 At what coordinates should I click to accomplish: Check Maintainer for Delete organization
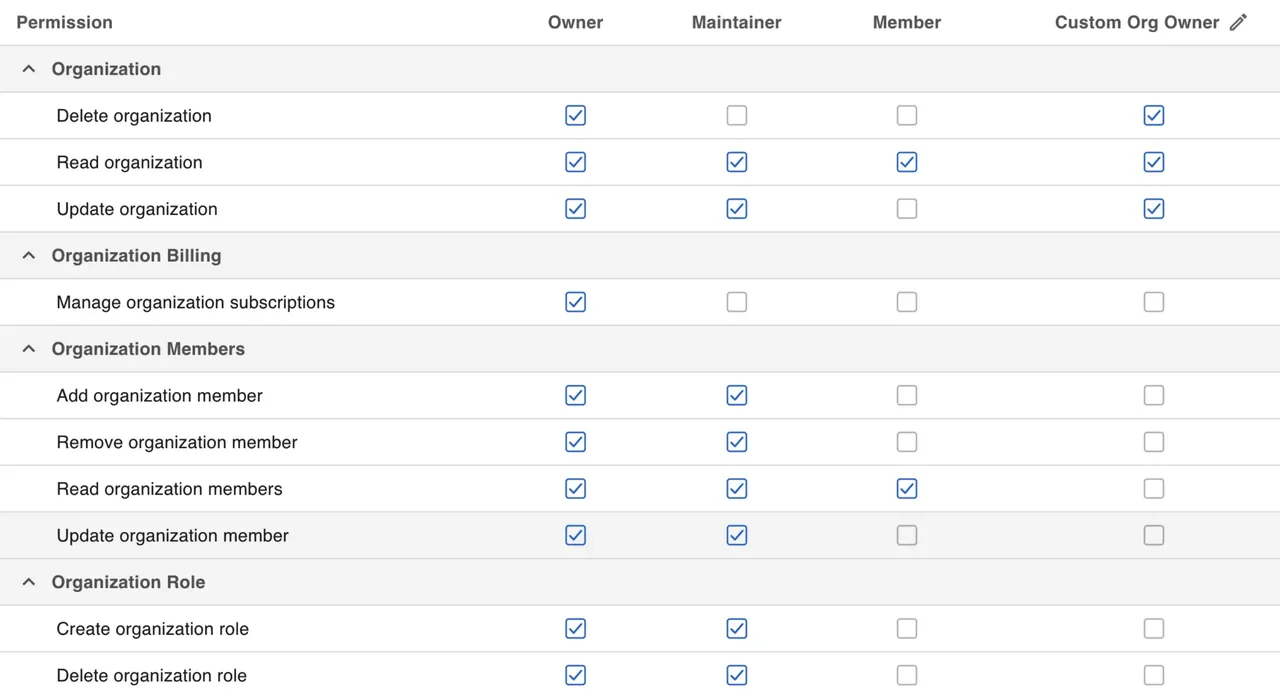pyautogui.click(x=737, y=116)
